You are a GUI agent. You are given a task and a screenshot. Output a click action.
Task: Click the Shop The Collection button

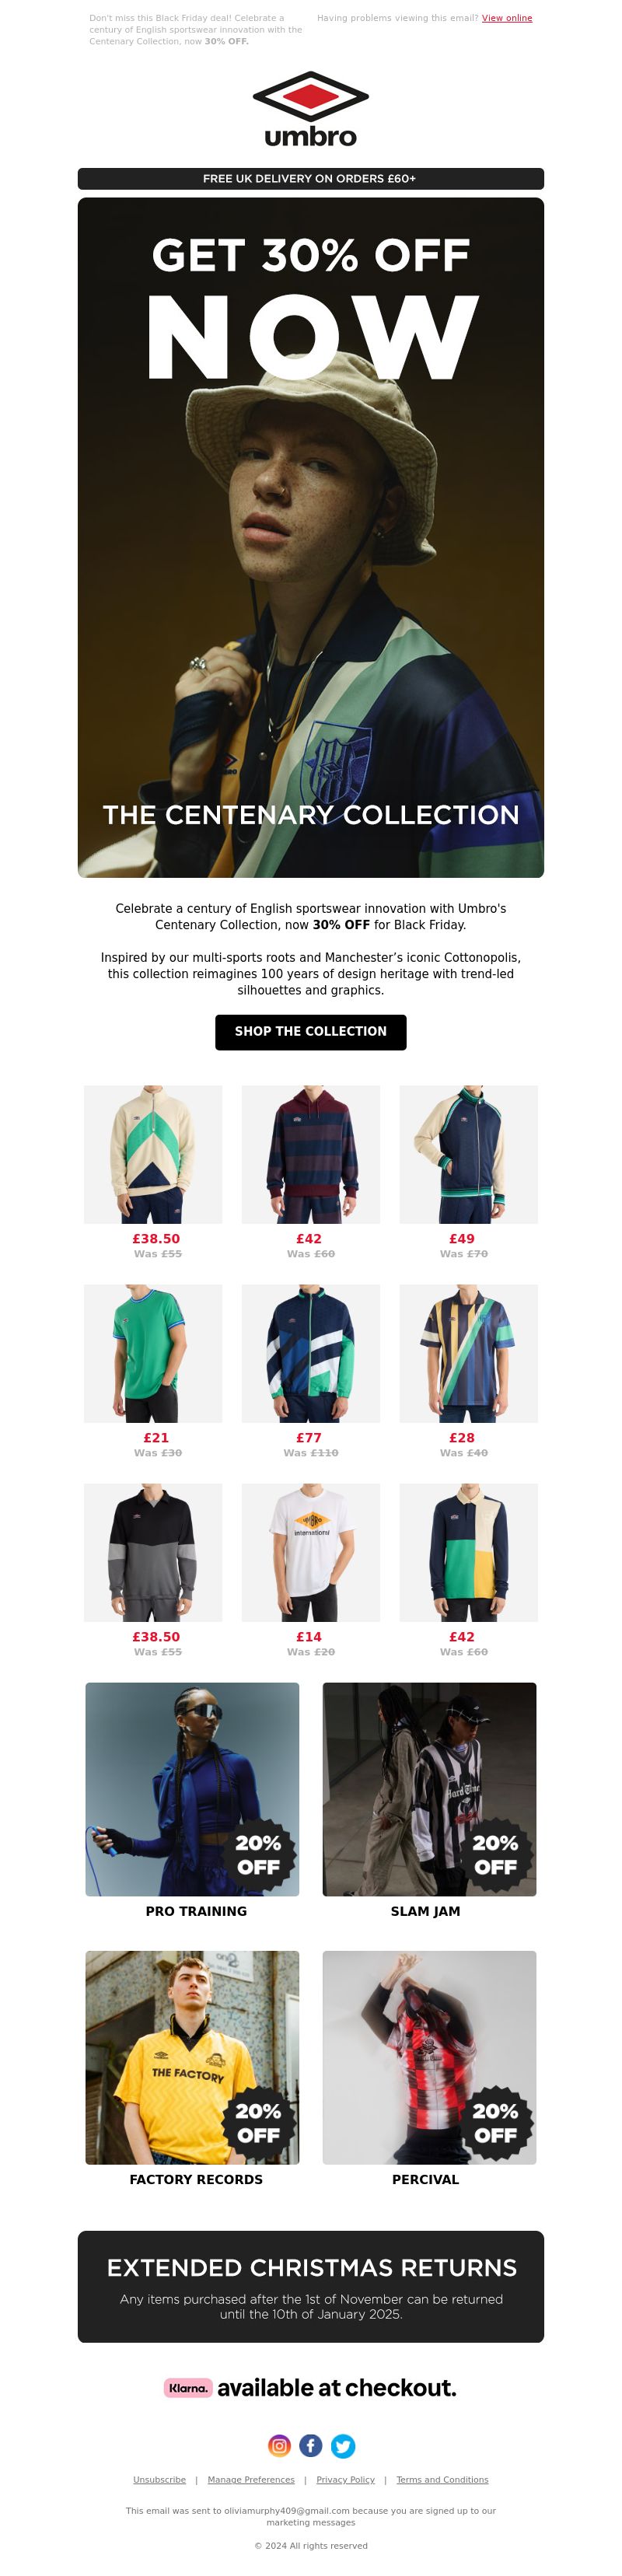click(x=311, y=1031)
